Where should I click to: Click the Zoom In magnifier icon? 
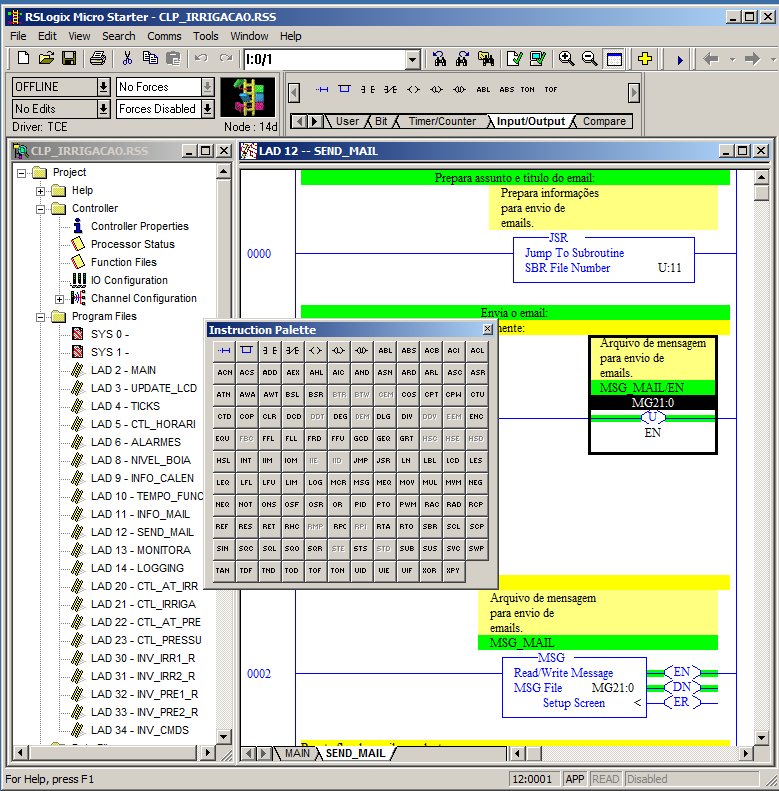tap(566, 59)
